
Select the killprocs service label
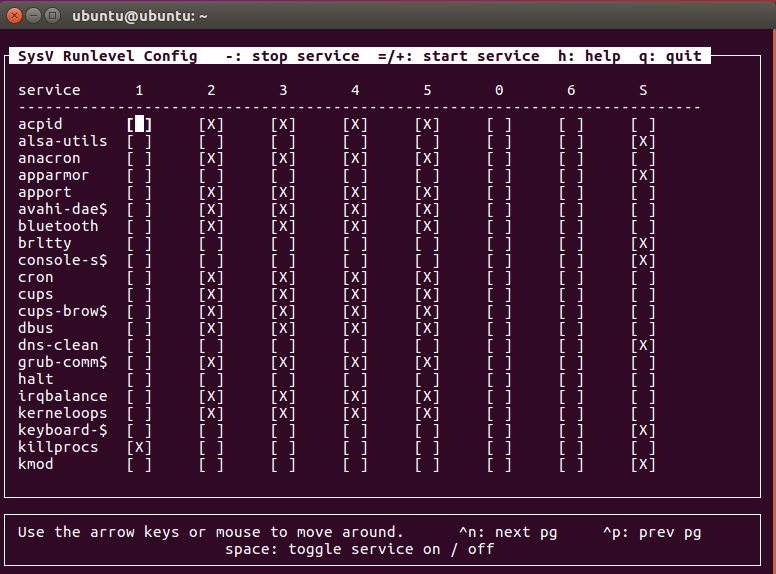58,447
